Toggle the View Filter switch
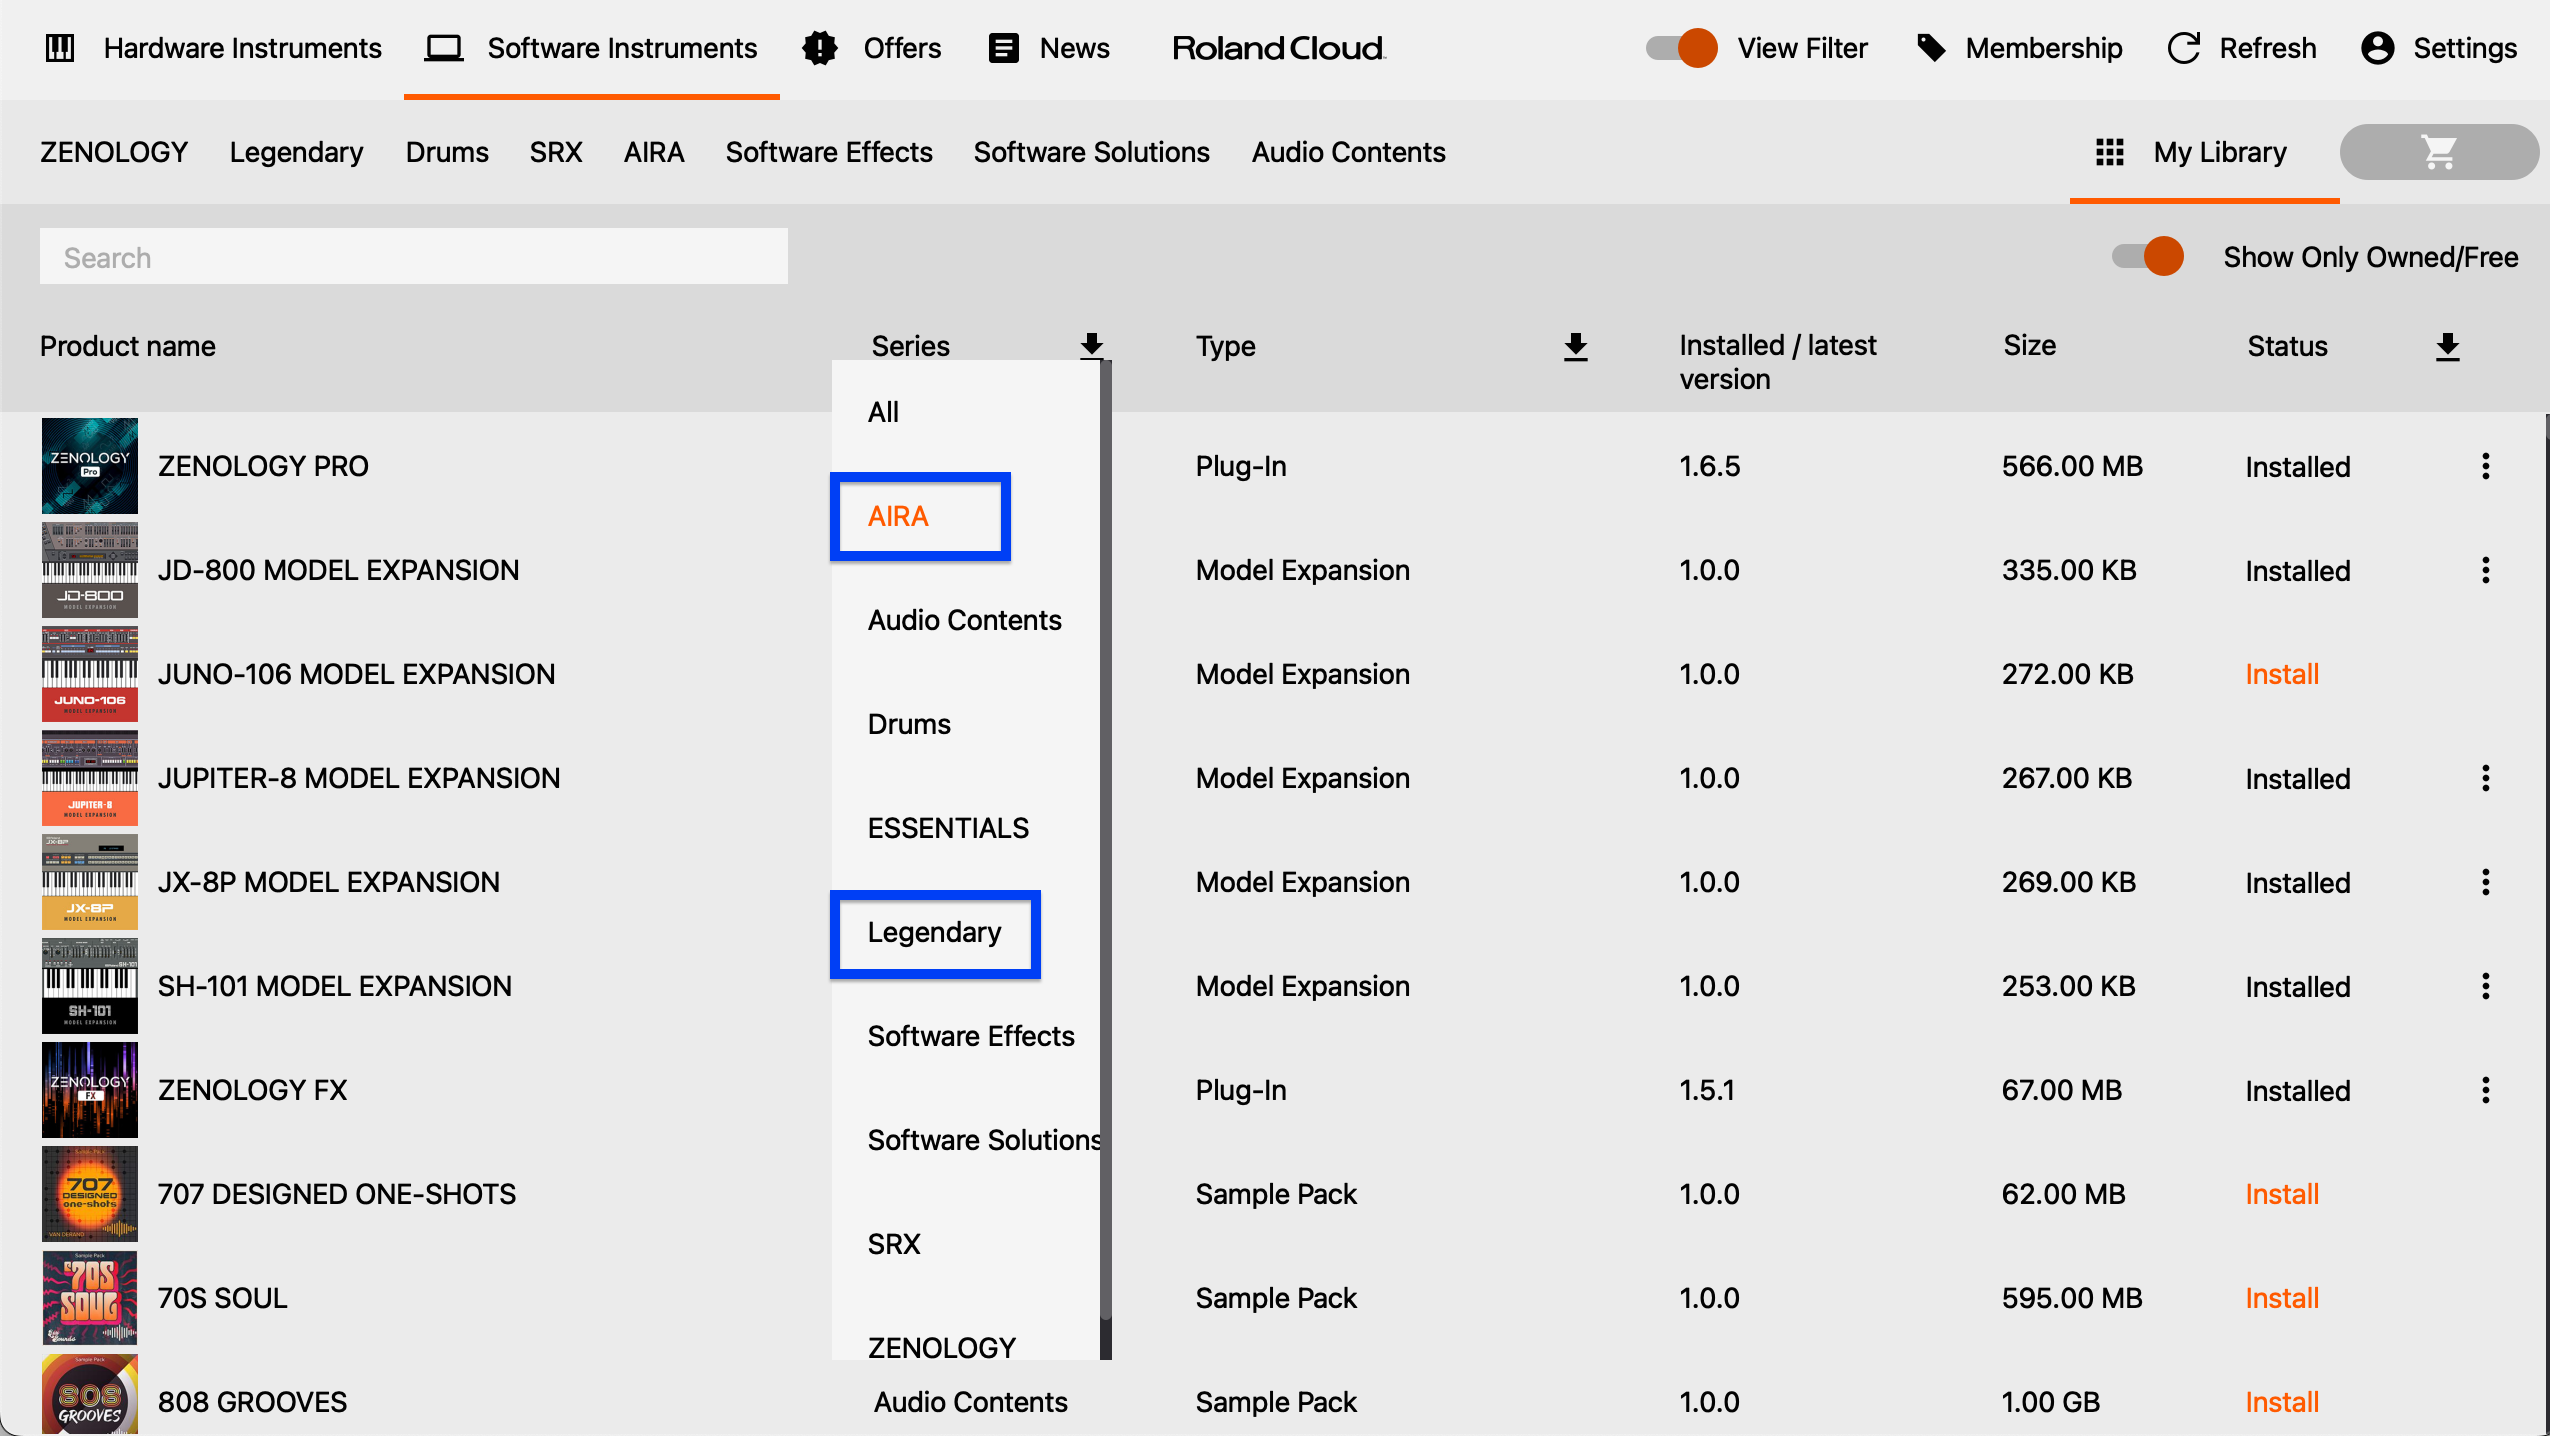This screenshot has width=2550, height=1436. pyautogui.click(x=1682, y=48)
